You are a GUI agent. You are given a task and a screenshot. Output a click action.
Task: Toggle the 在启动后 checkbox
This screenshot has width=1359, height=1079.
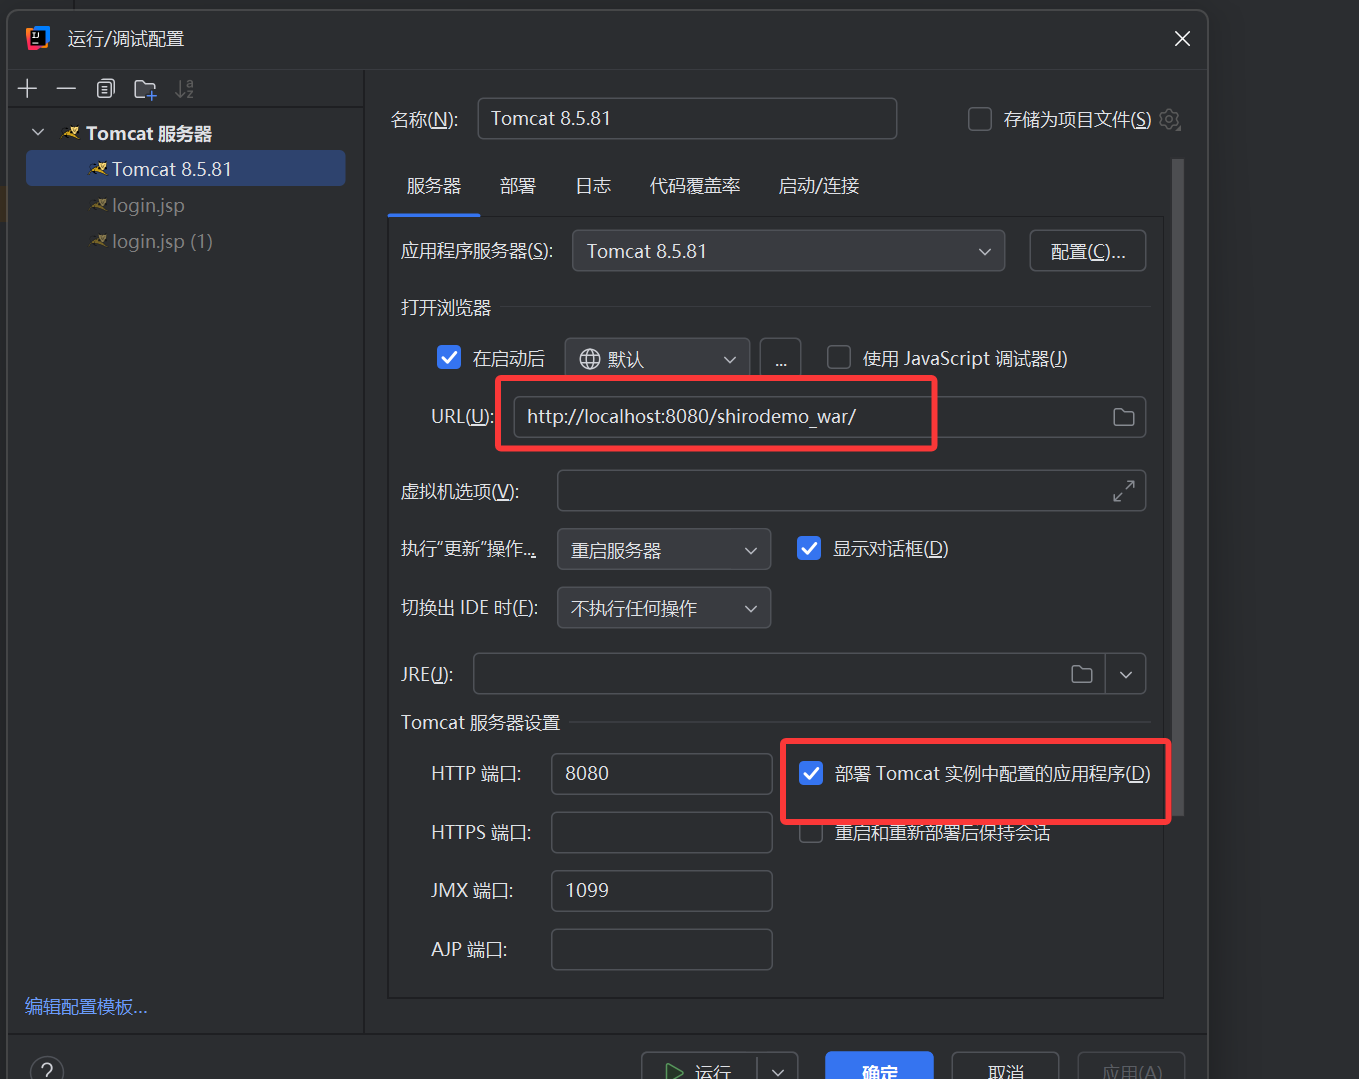(449, 358)
